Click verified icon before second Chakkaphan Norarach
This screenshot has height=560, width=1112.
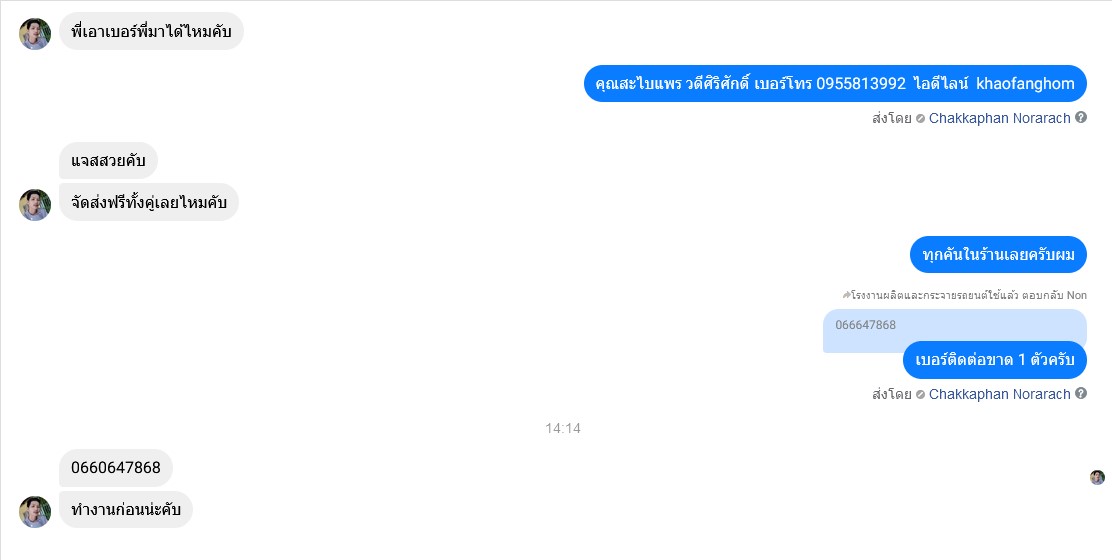[921, 394]
